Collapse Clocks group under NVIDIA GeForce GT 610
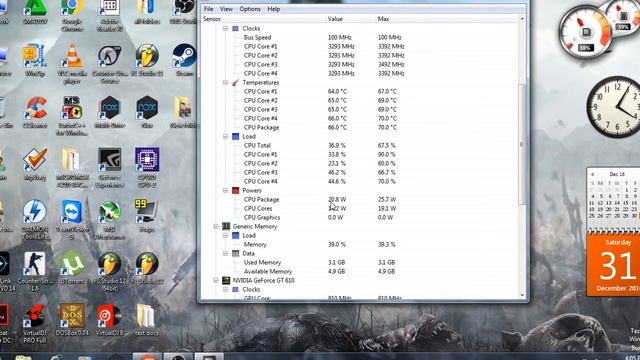 pyautogui.click(x=225, y=289)
